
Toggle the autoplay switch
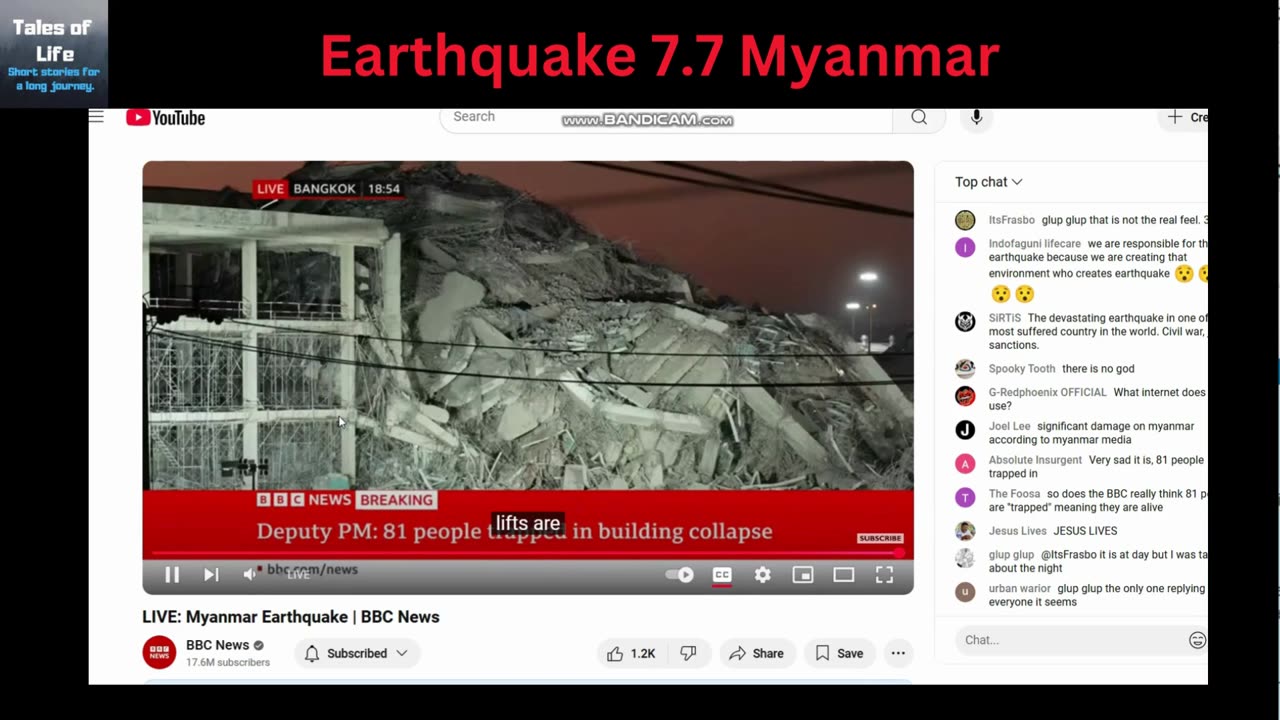point(680,575)
